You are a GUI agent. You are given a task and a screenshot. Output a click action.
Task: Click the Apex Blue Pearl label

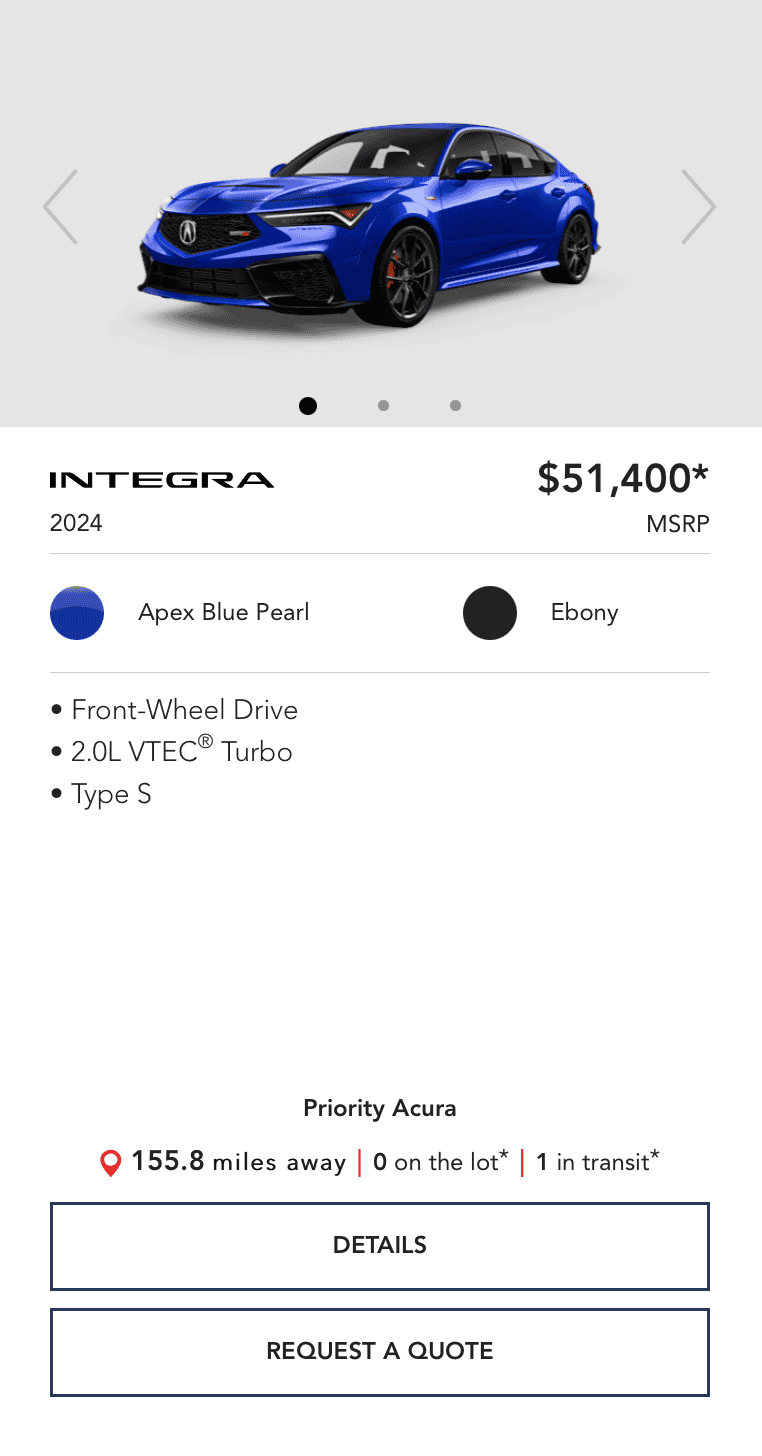[224, 613]
